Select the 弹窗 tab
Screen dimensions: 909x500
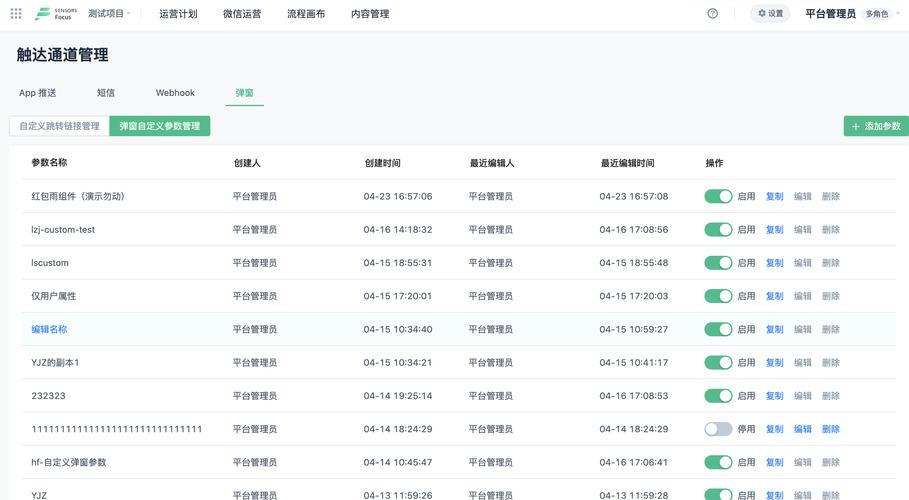[245, 93]
